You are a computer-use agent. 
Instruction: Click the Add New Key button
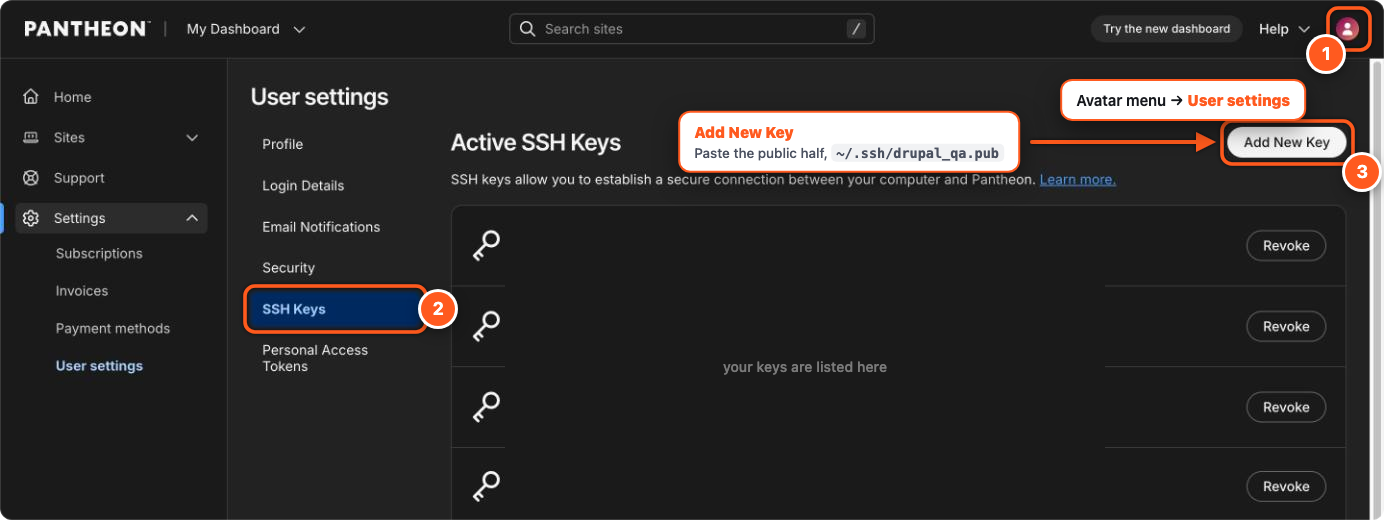click(x=1286, y=142)
